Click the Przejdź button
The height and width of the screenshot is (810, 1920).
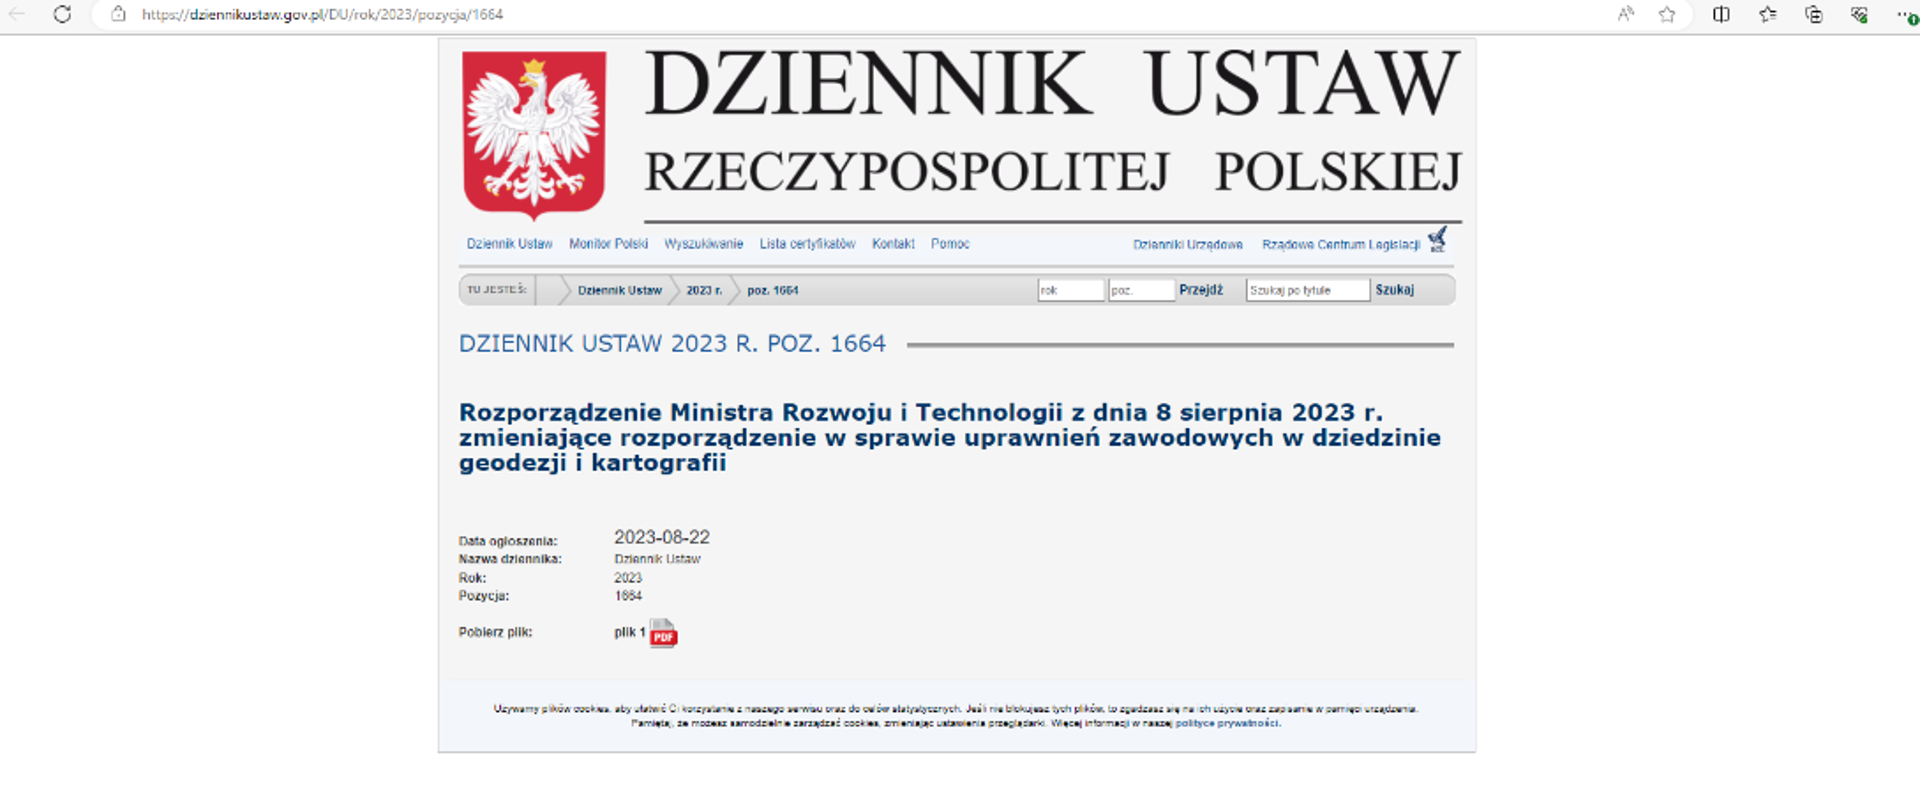[x=1200, y=290]
